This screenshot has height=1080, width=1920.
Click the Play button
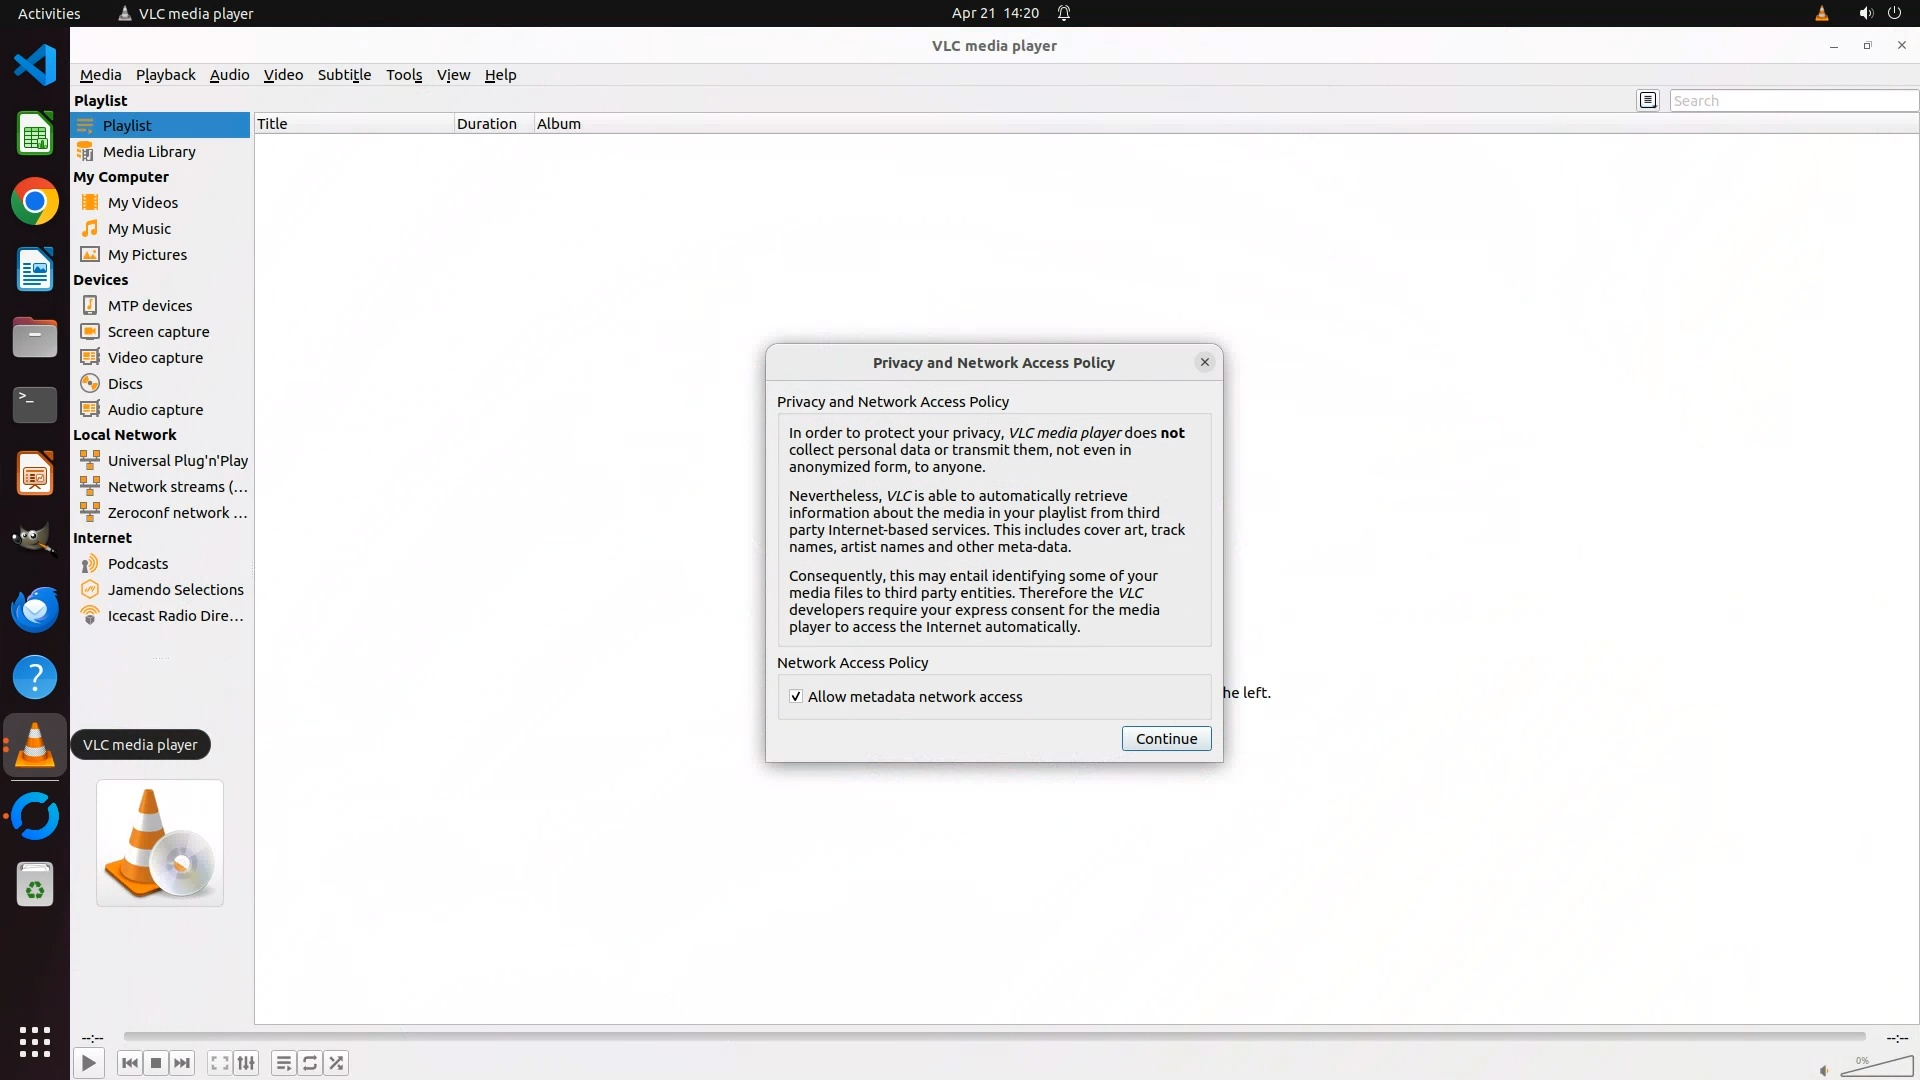[88, 1063]
